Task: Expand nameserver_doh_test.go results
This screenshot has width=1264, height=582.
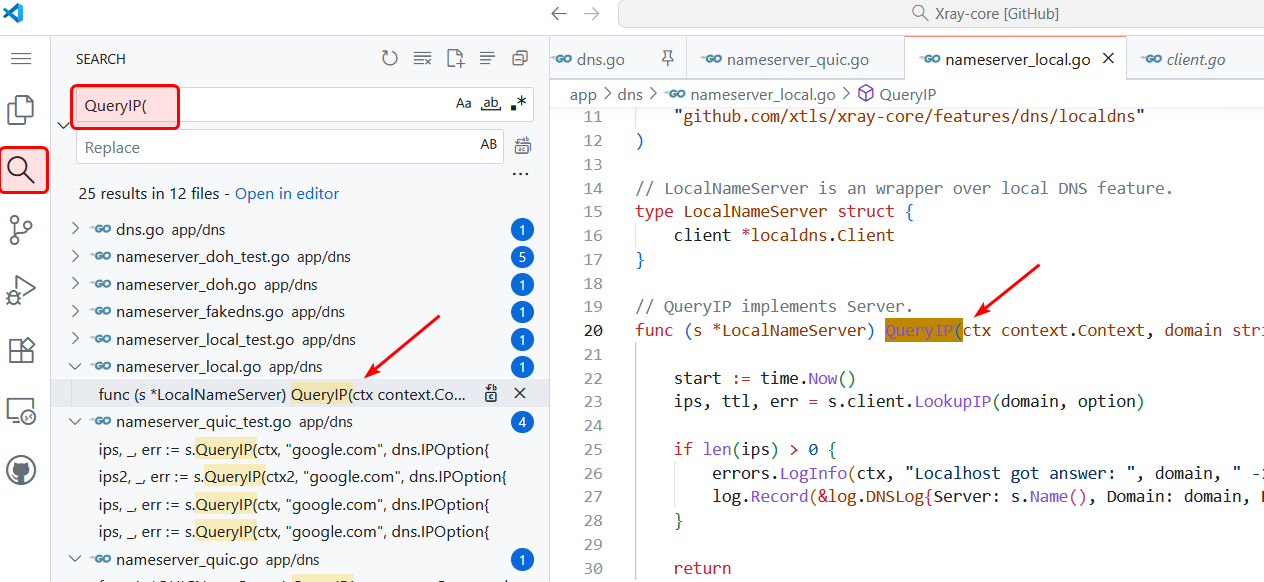Action: click(75, 257)
